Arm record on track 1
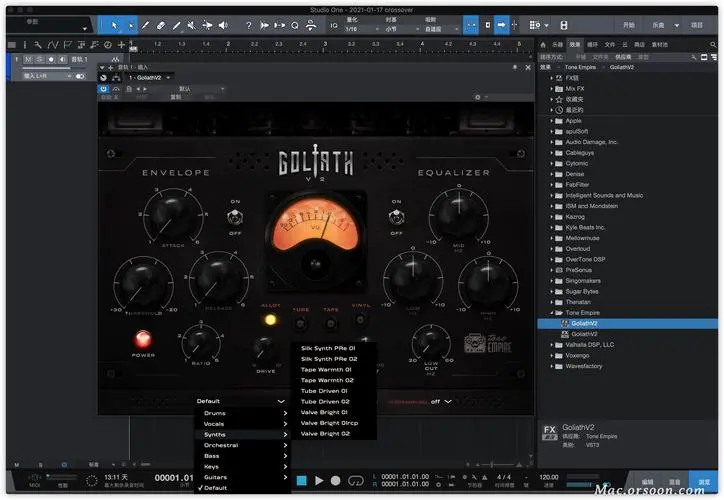The width and height of the screenshot is (724, 500). (x=51, y=60)
